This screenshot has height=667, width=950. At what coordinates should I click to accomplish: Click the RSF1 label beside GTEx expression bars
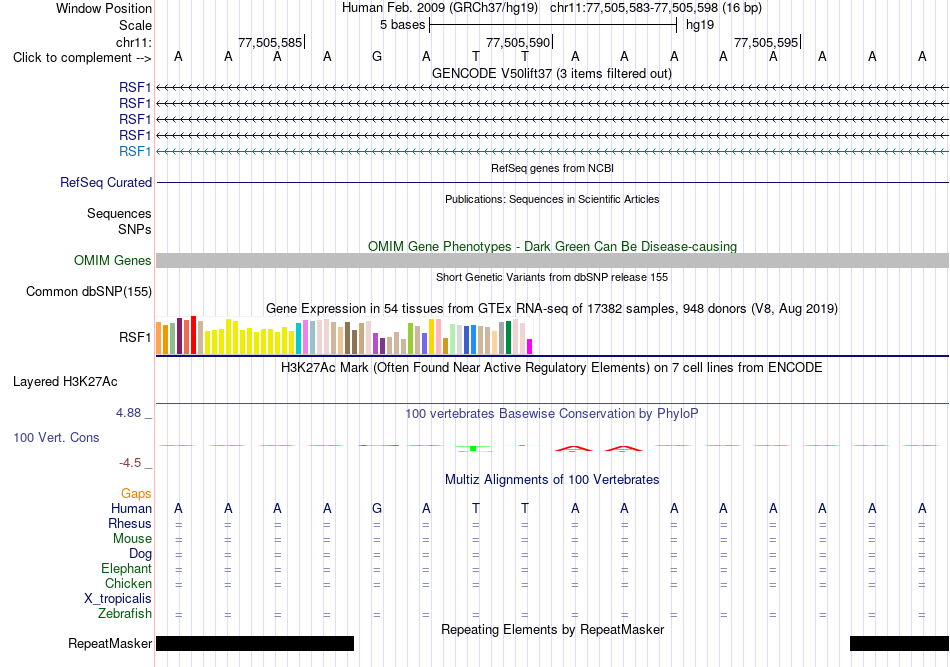pos(135,337)
